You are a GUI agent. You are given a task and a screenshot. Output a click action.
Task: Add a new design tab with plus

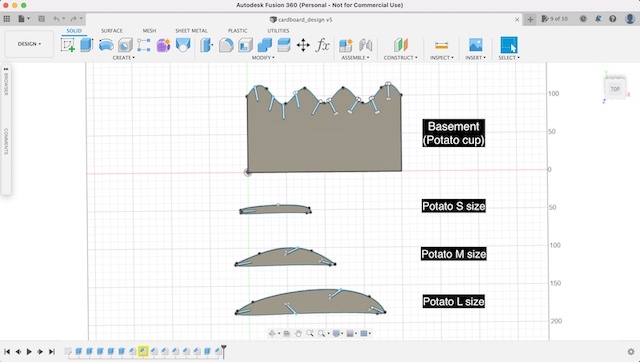tap(530, 19)
